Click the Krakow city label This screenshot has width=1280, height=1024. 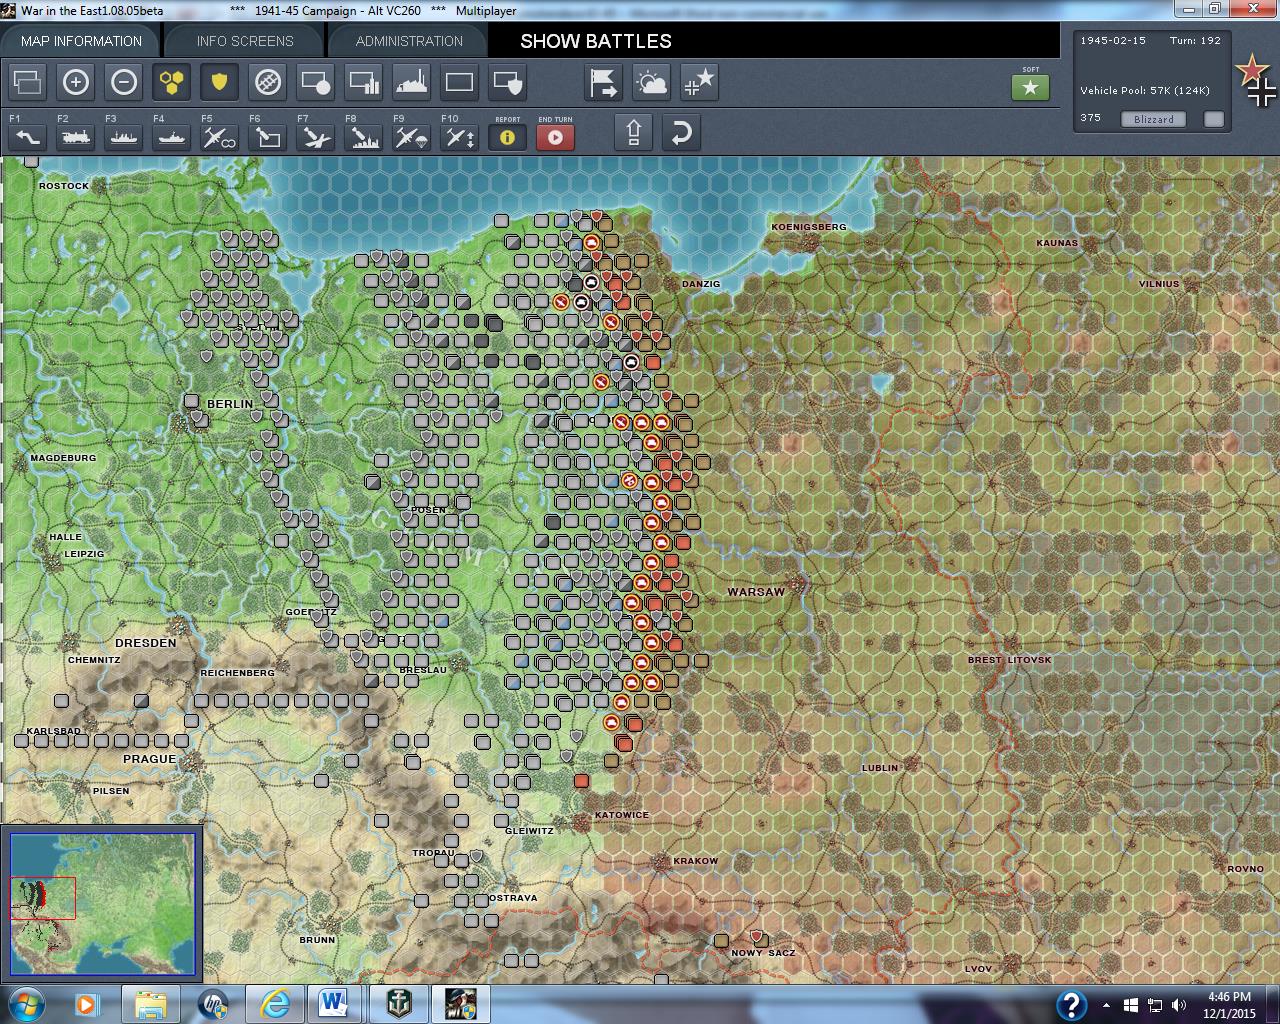click(x=696, y=861)
